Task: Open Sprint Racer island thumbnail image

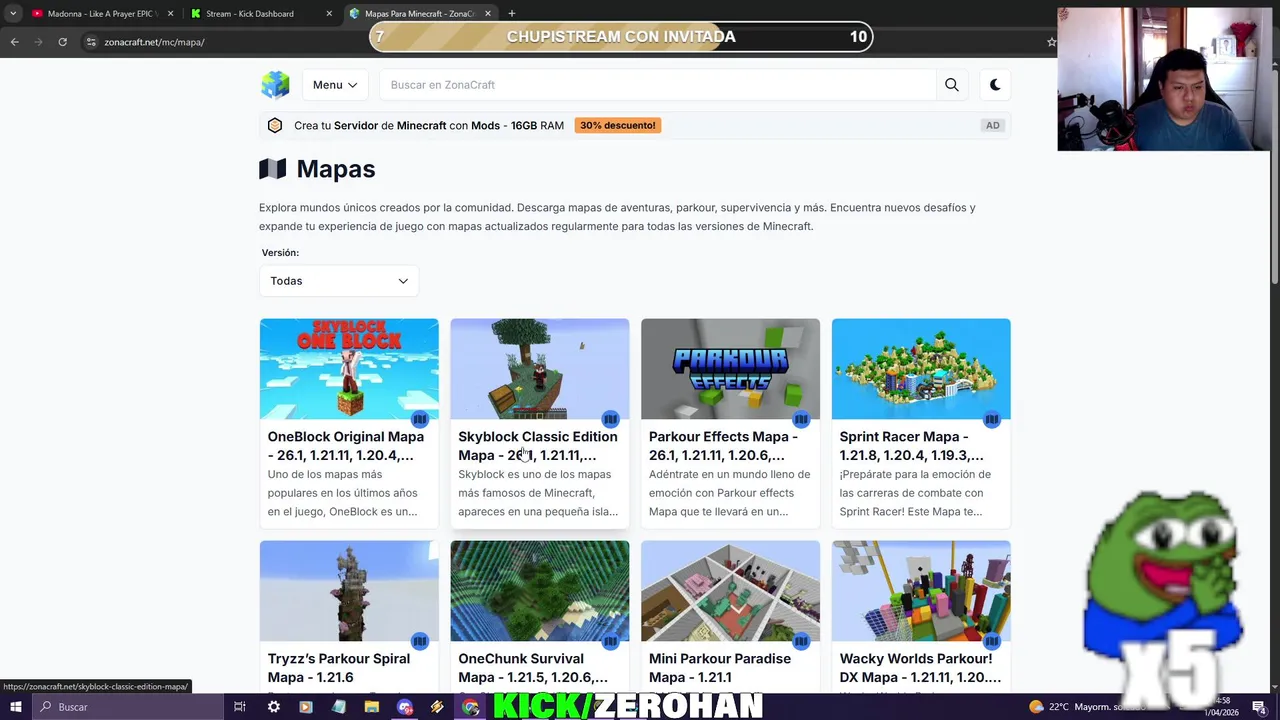Action: [921, 369]
